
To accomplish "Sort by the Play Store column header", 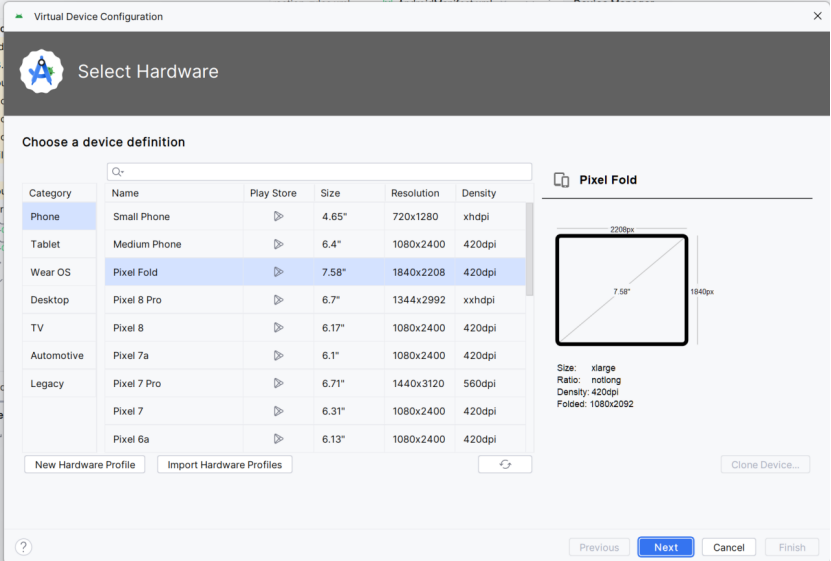I will click(x=279, y=193).
